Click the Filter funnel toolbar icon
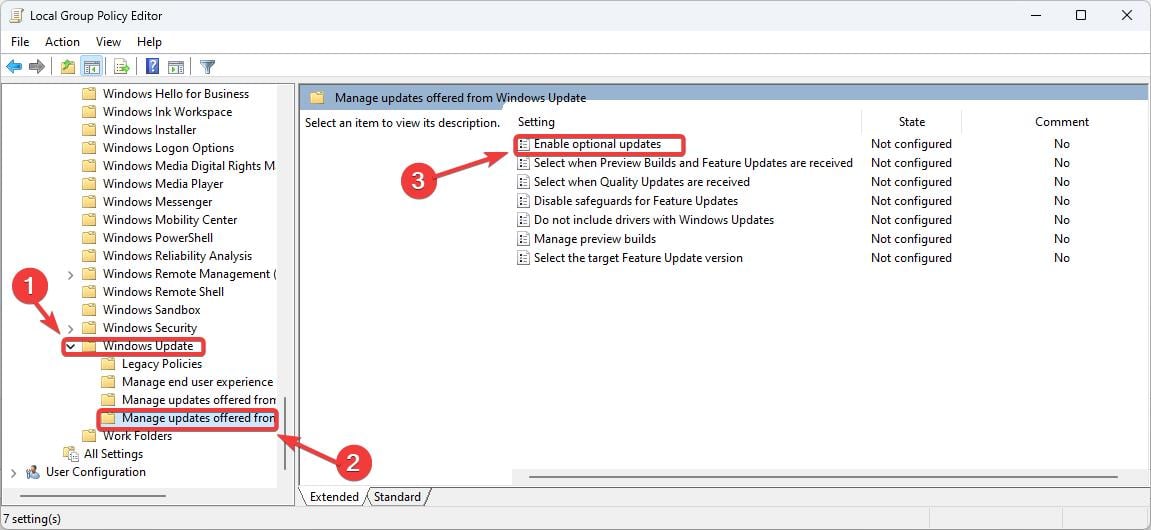Viewport: 1151px width, 530px height. pos(208,67)
